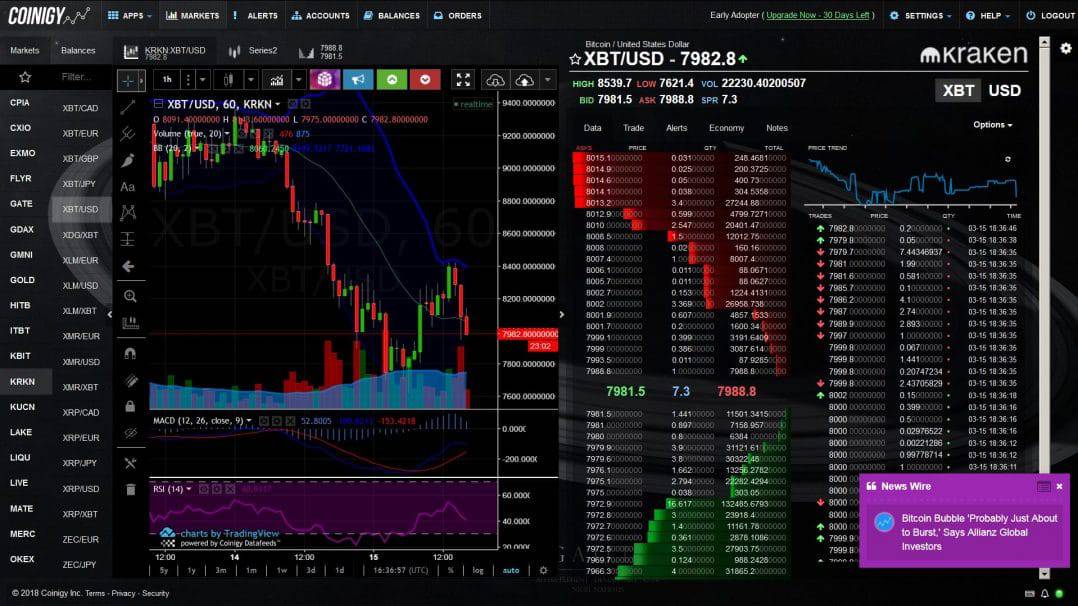Click the blue megaphone alert button
The height and width of the screenshot is (606, 1078).
click(358, 80)
